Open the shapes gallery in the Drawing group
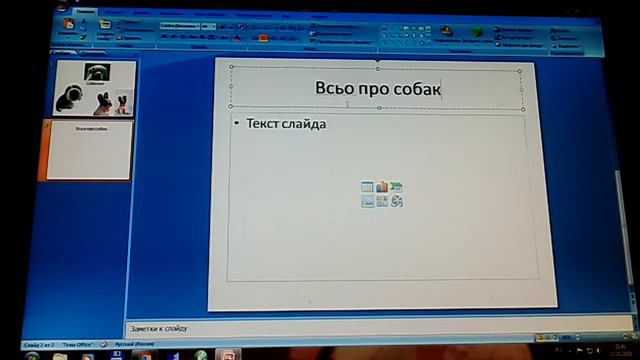 406,35
